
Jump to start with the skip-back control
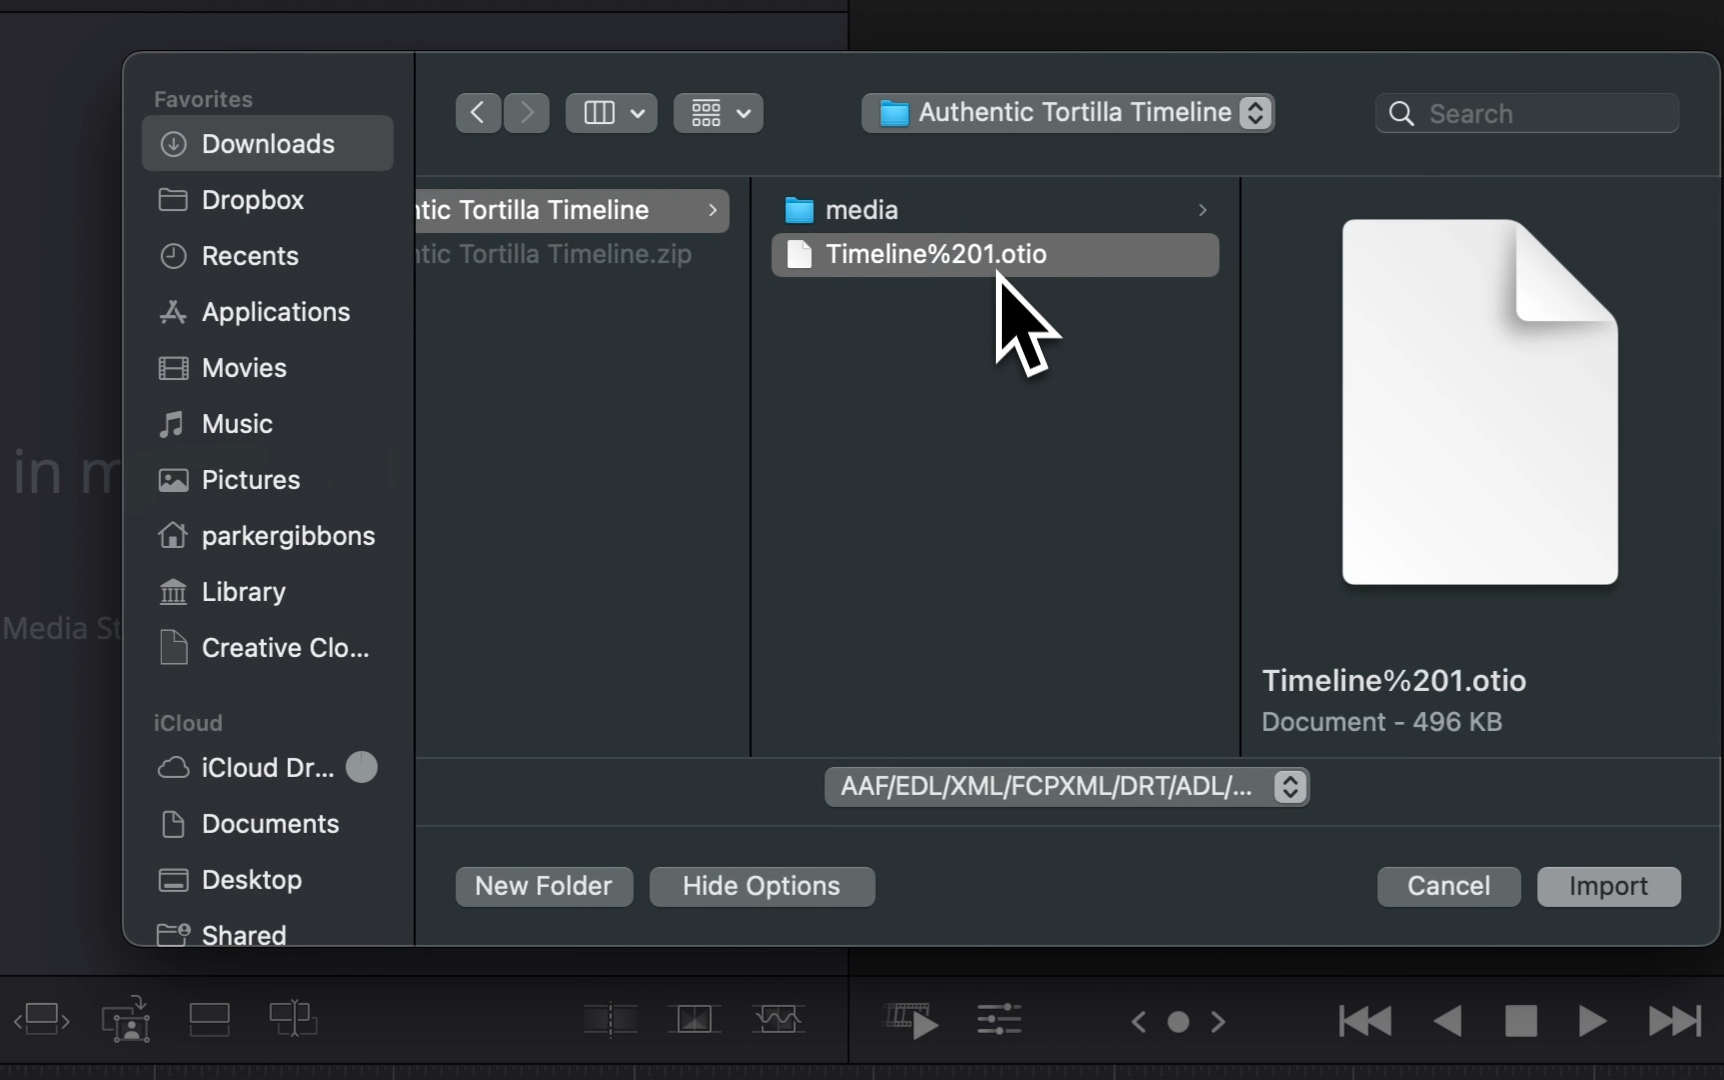[1365, 1021]
